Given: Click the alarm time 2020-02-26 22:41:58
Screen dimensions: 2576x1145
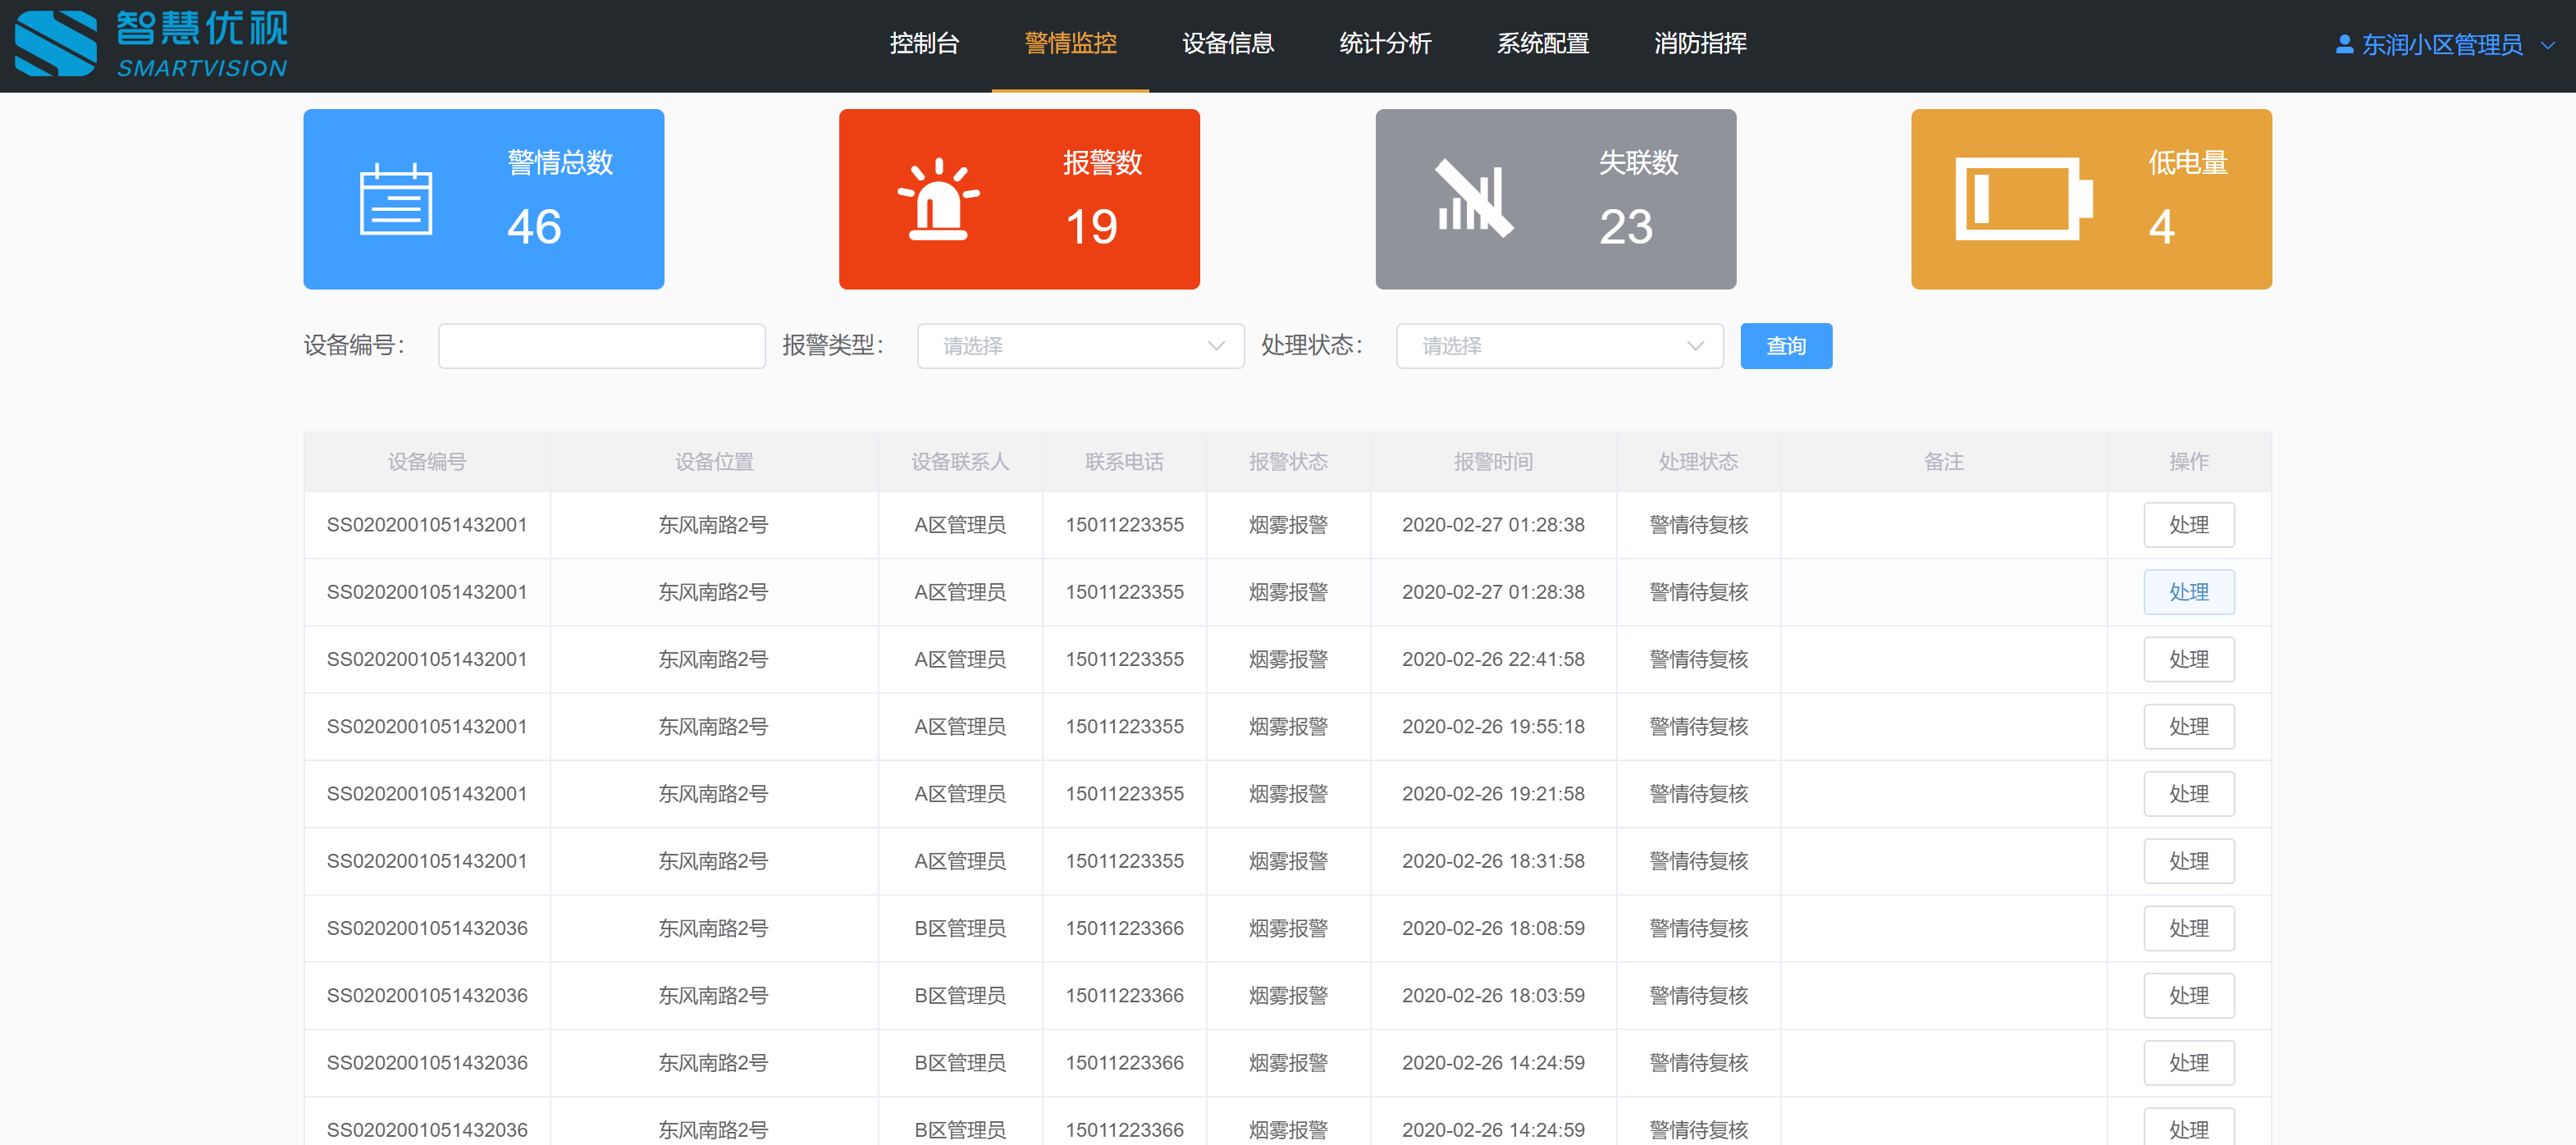Looking at the screenshot, I should [1493, 660].
